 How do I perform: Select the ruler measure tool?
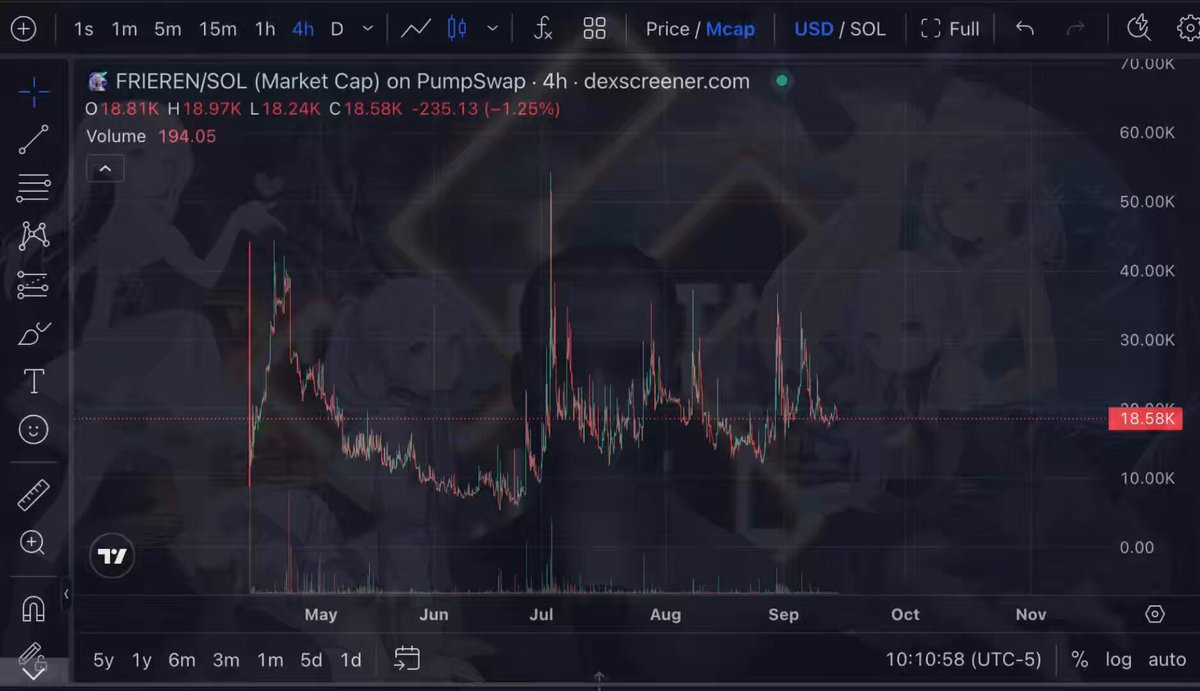pyautogui.click(x=33, y=494)
